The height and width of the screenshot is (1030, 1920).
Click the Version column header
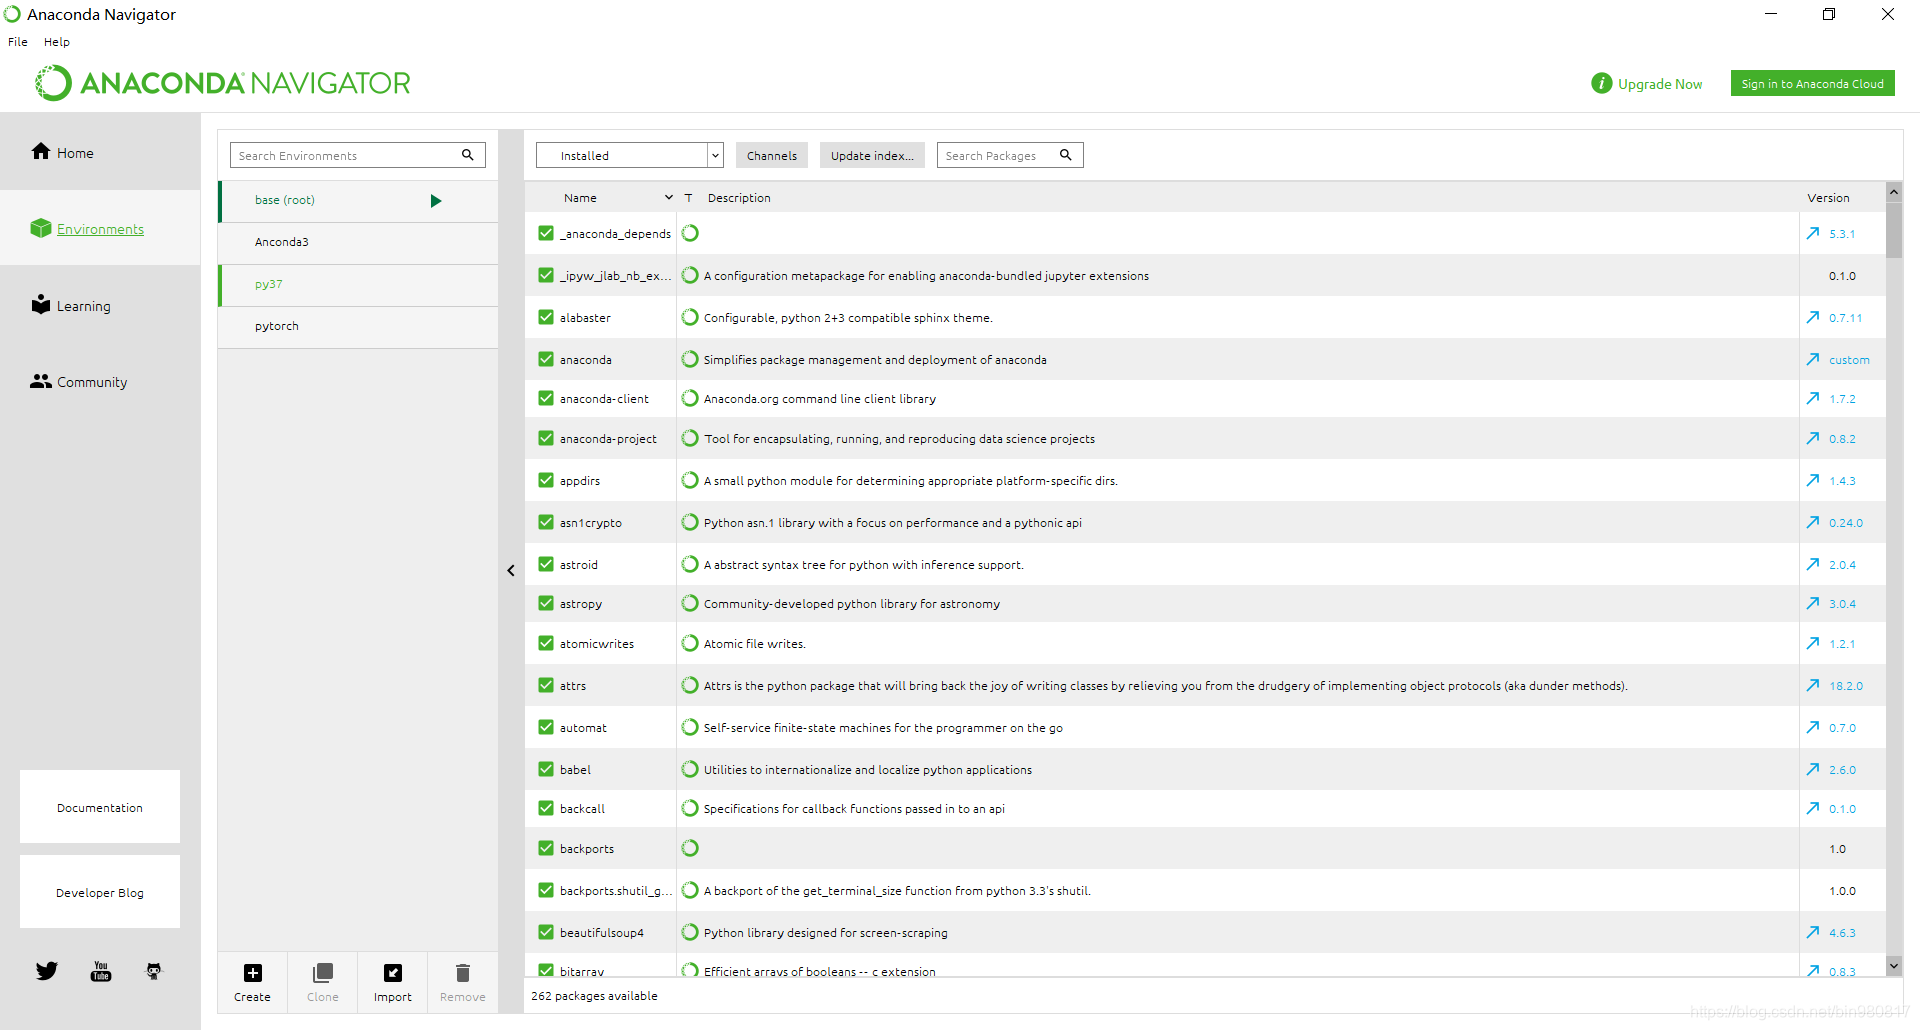pos(1828,197)
